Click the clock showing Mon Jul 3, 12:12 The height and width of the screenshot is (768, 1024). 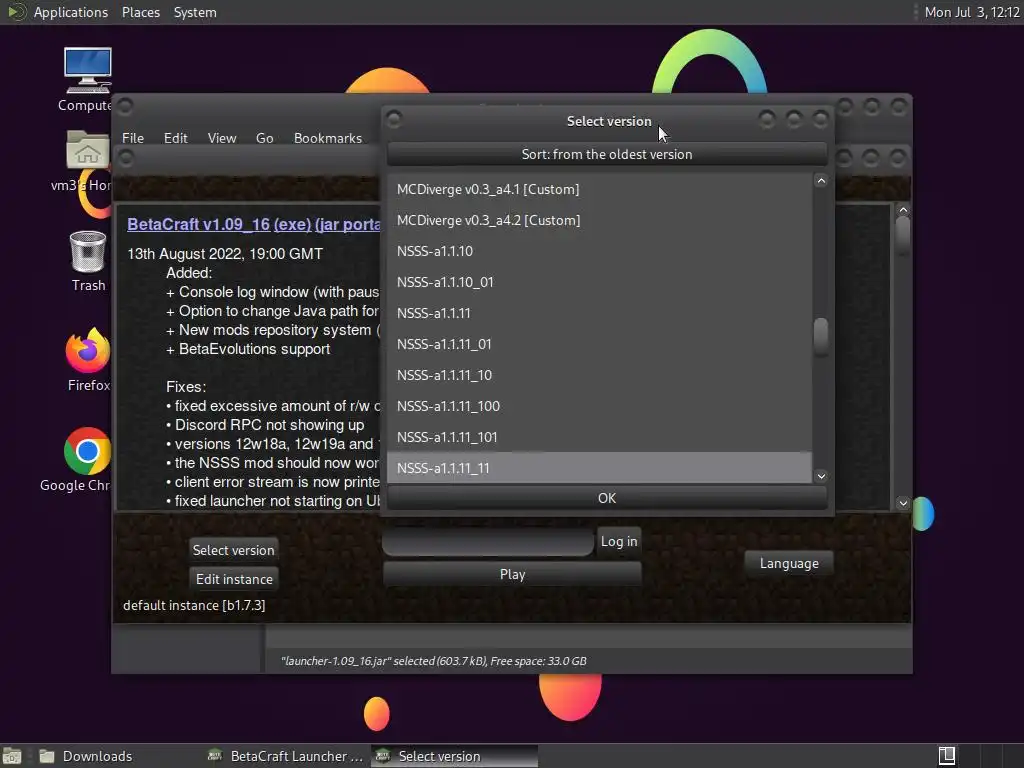point(972,12)
